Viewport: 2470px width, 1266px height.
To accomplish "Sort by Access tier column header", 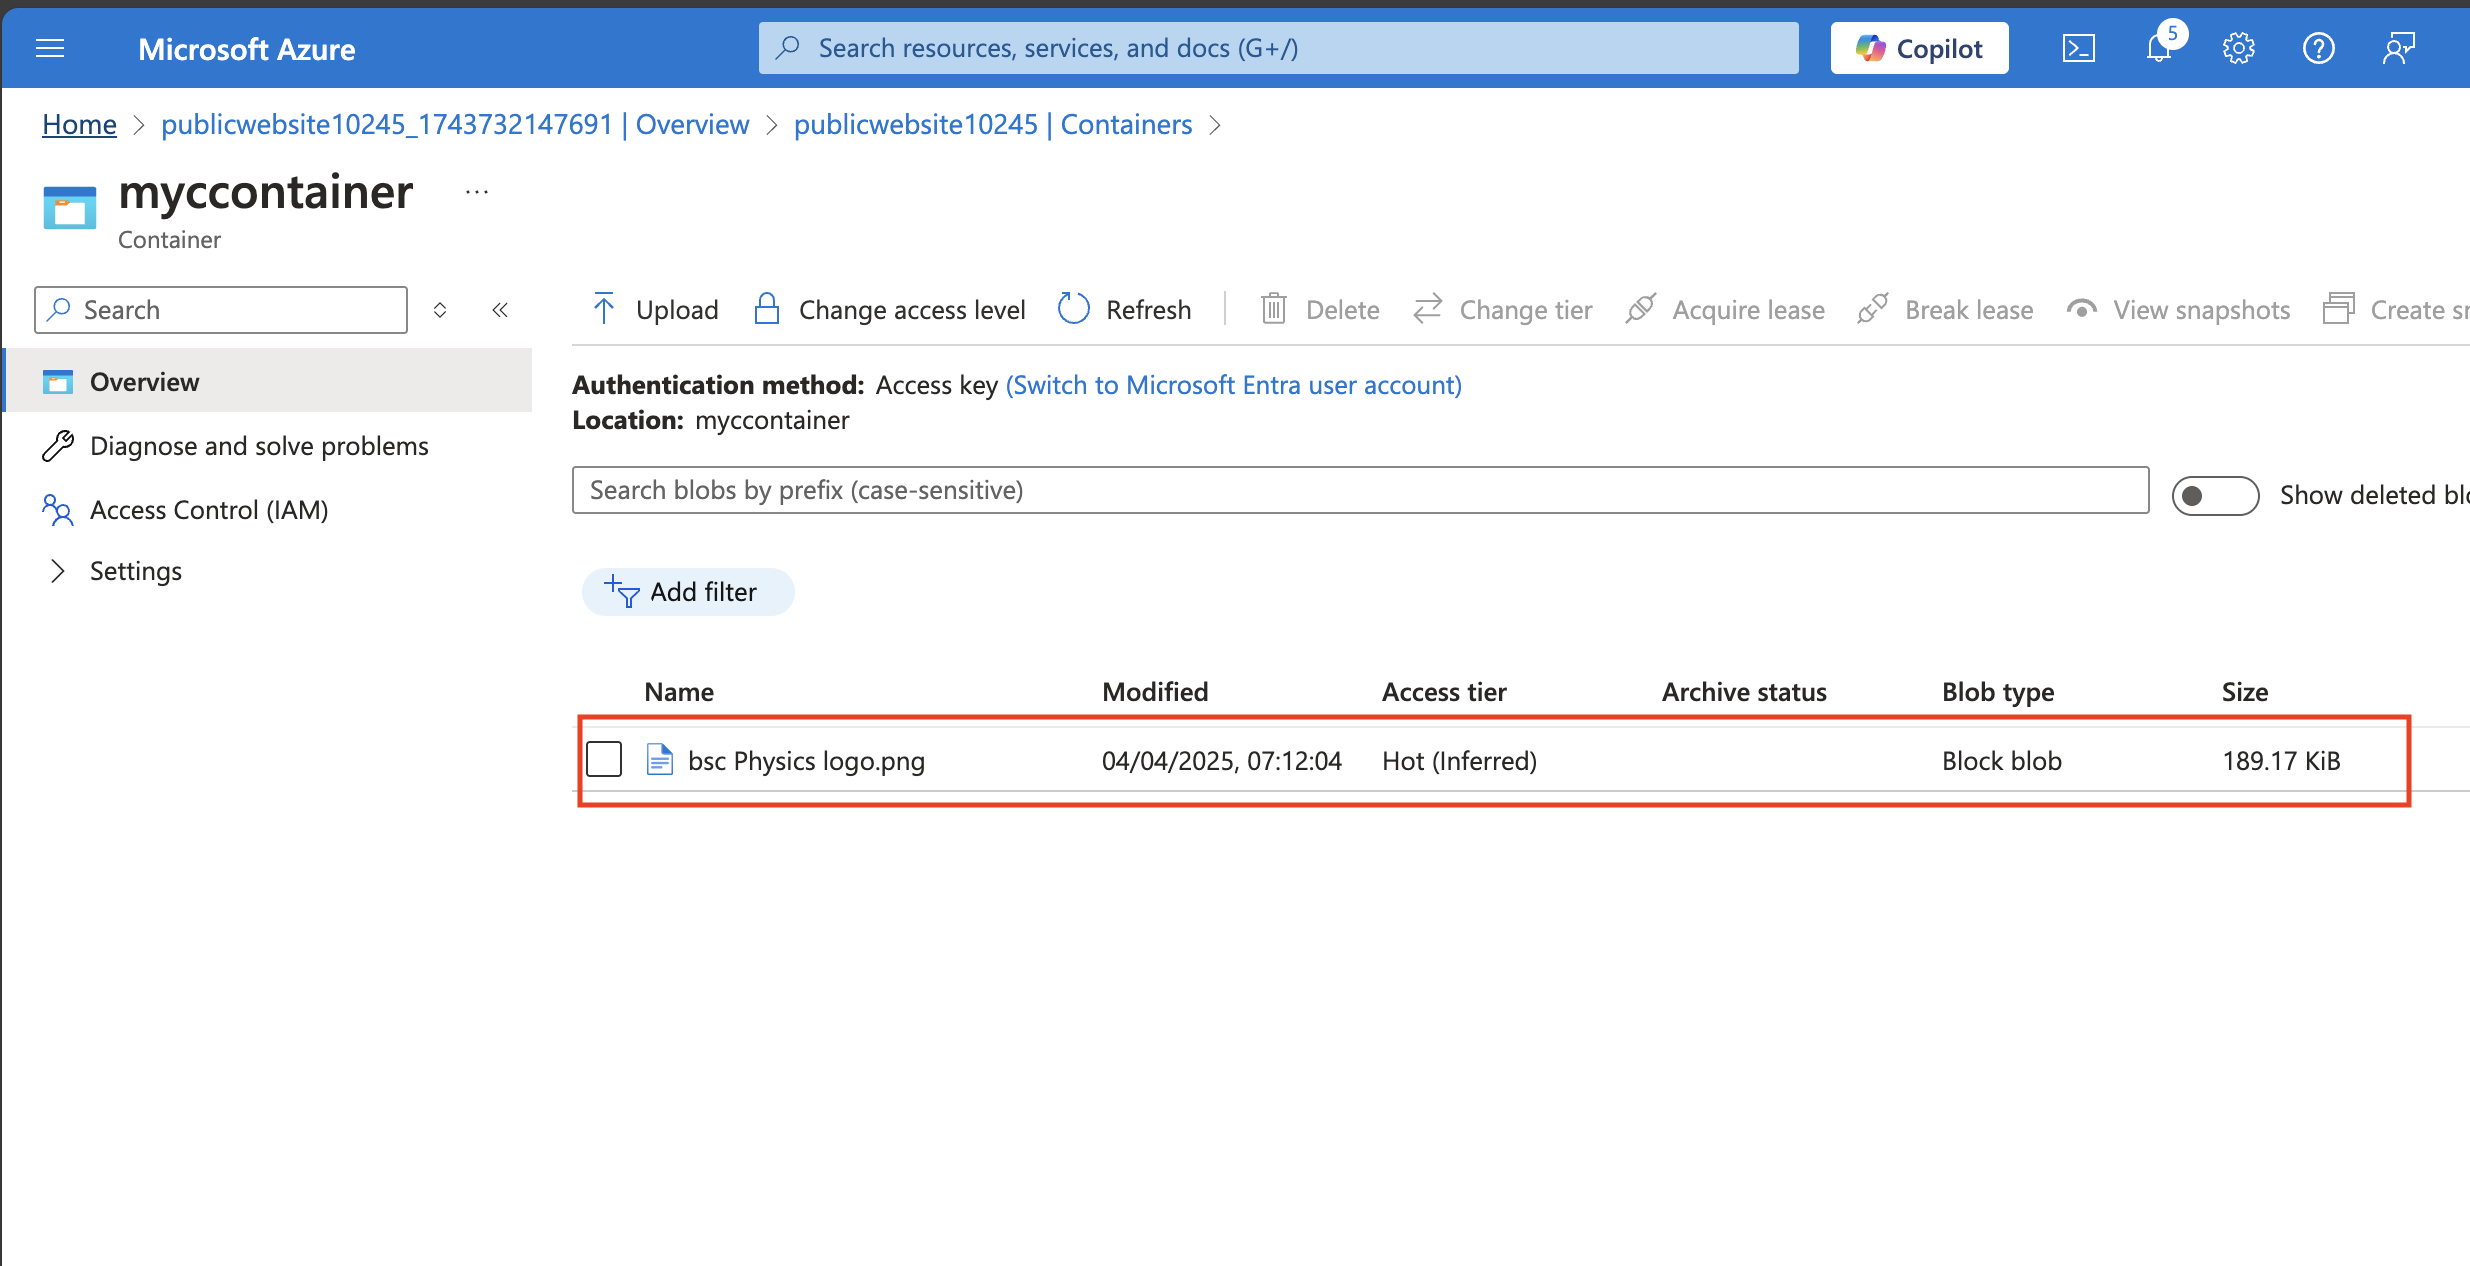I will (1444, 692).
